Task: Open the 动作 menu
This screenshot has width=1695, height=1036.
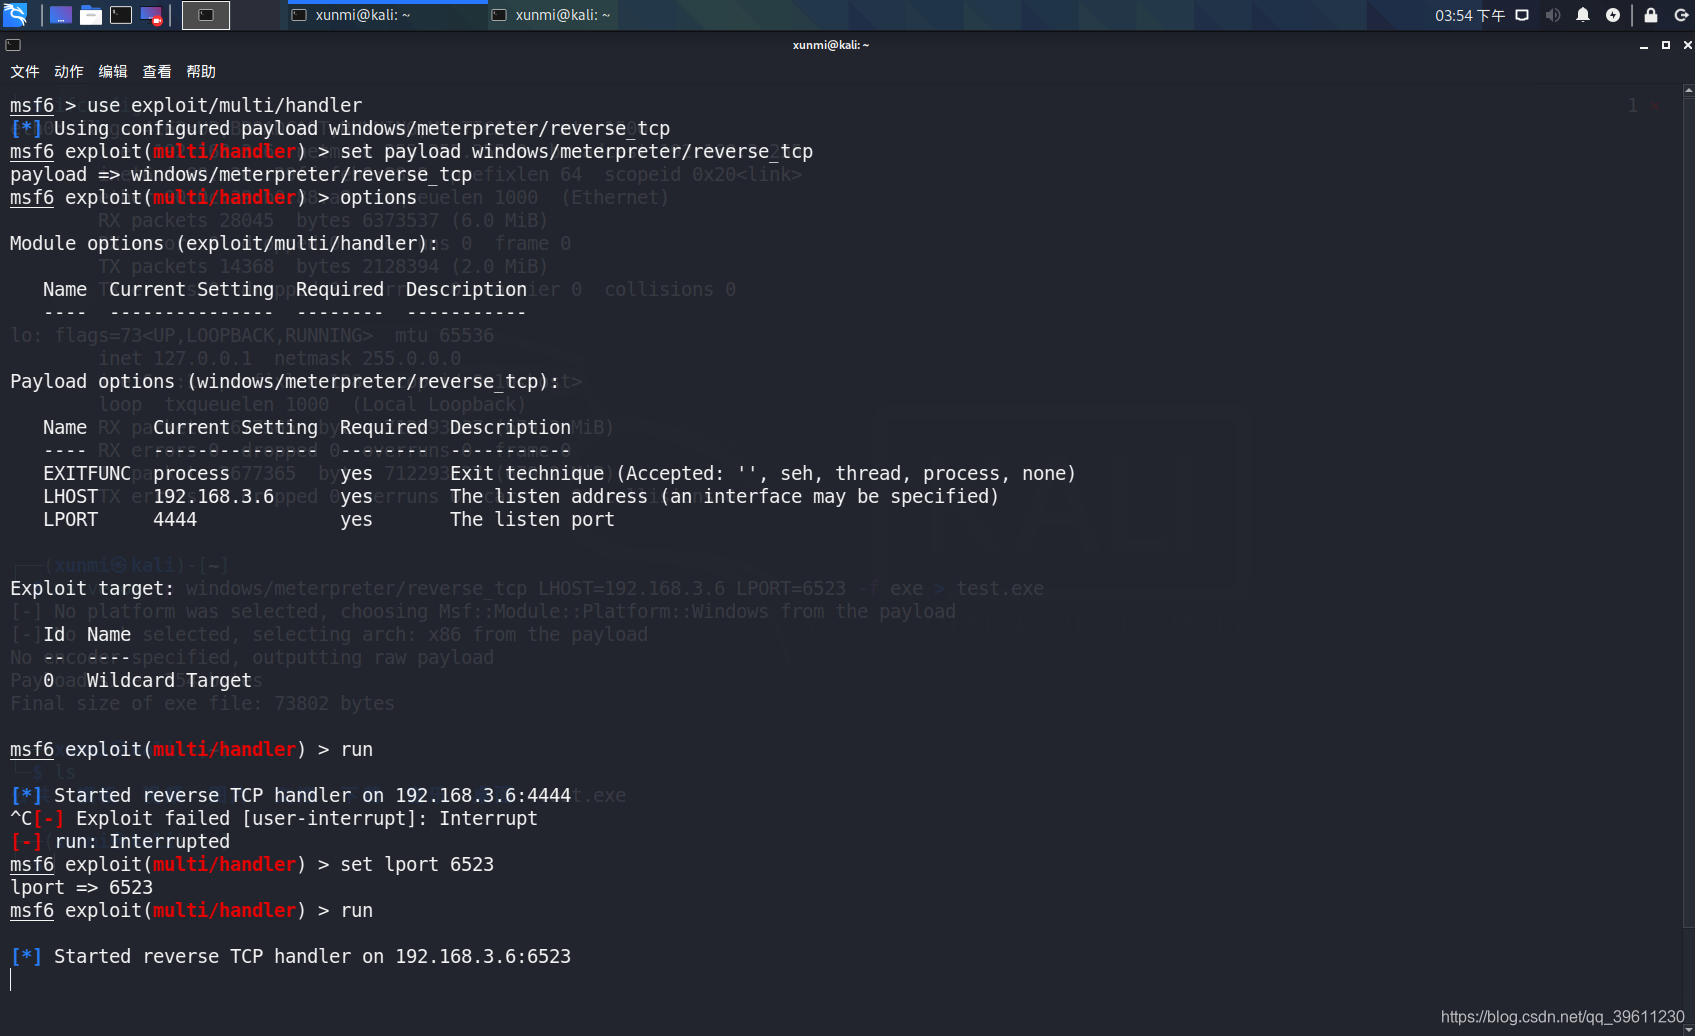Action: tap(69, 72)
